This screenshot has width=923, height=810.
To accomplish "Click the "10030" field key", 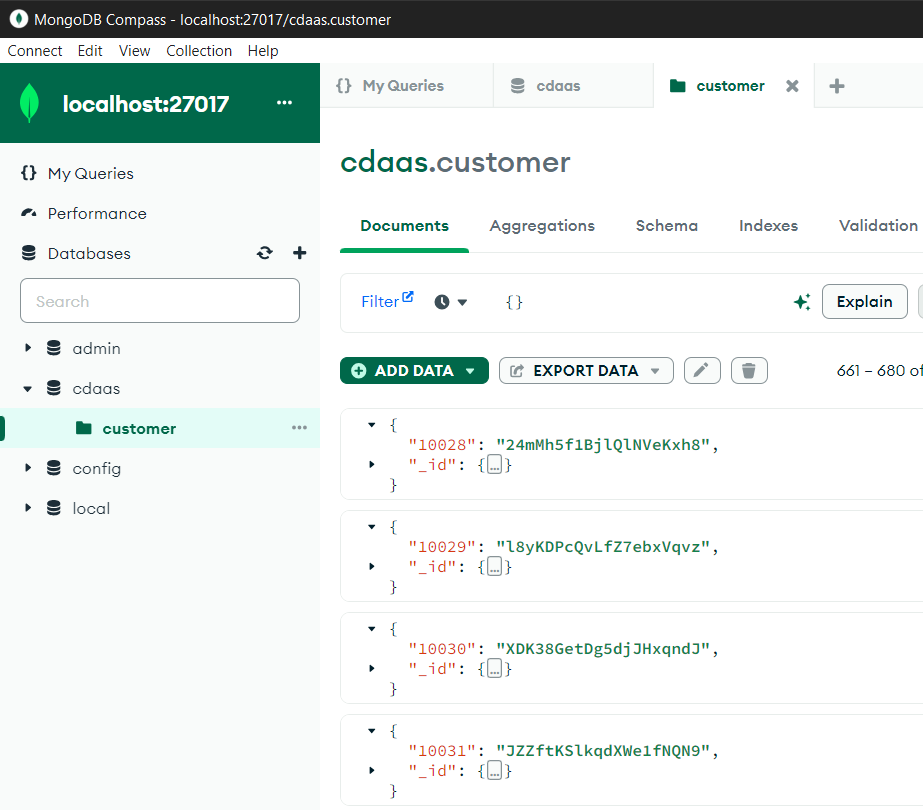I will 442,649.
